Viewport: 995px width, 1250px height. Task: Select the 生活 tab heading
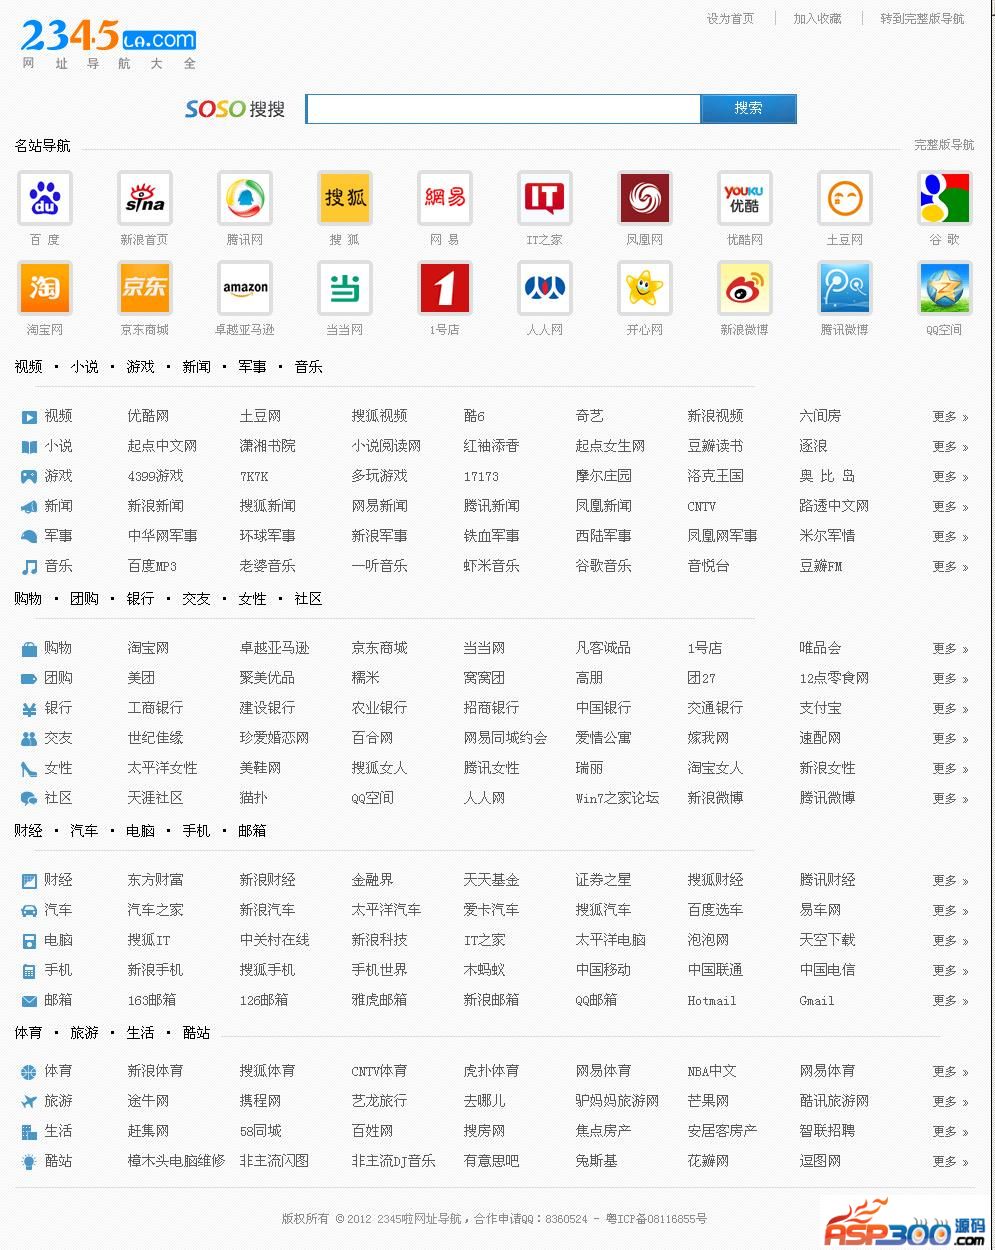click(x=140, y=1033)
